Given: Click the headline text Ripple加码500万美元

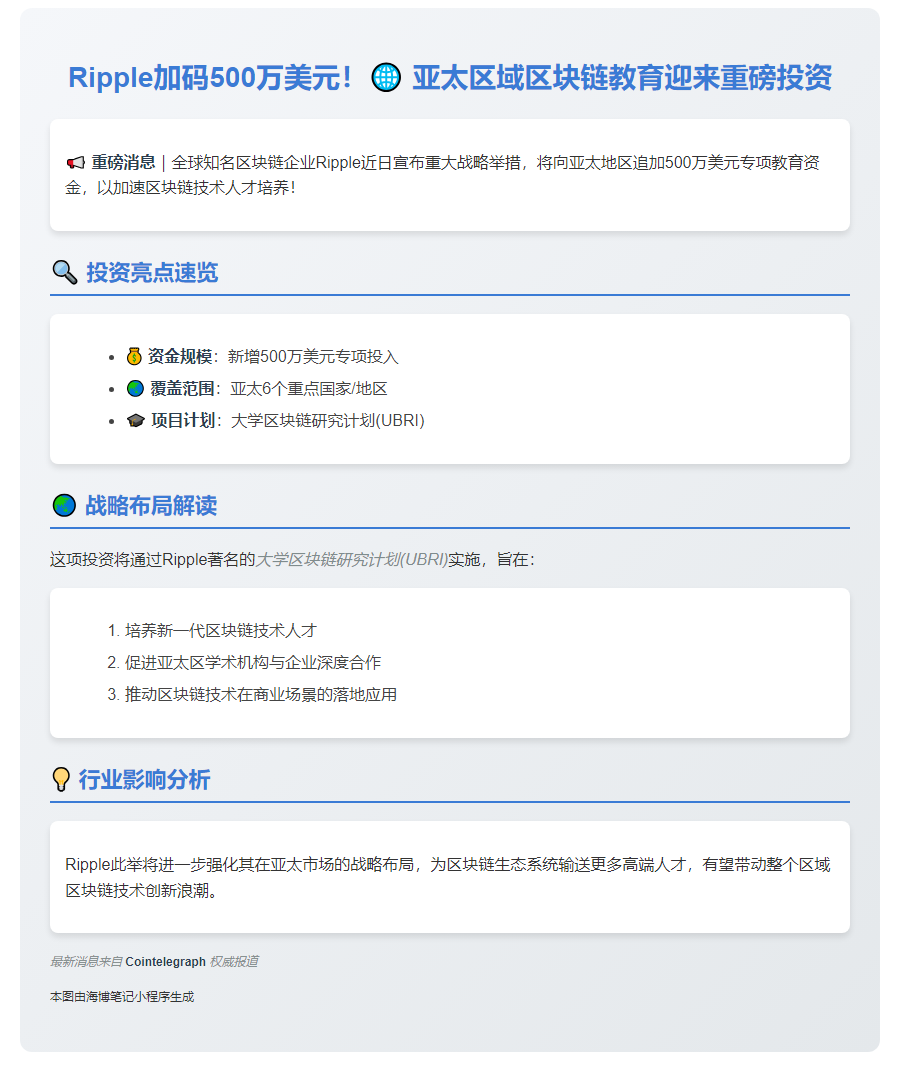Looking at the screenshot, I should [210, 77].
